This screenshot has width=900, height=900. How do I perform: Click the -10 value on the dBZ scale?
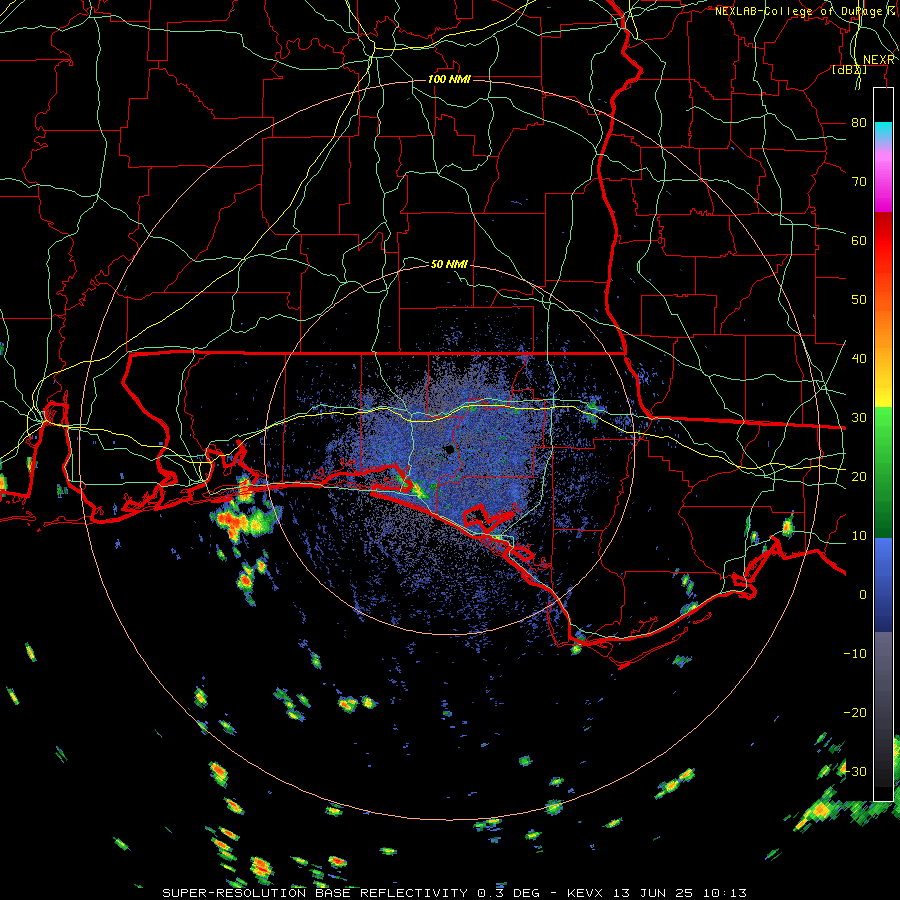pos(855,654)
